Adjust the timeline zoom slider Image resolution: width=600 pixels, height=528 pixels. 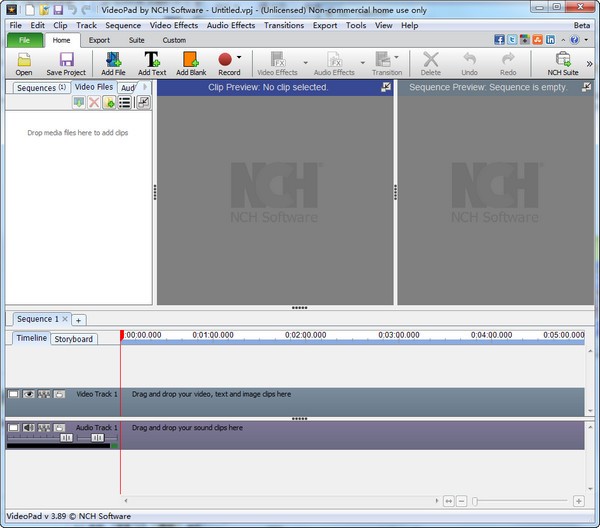475,501
